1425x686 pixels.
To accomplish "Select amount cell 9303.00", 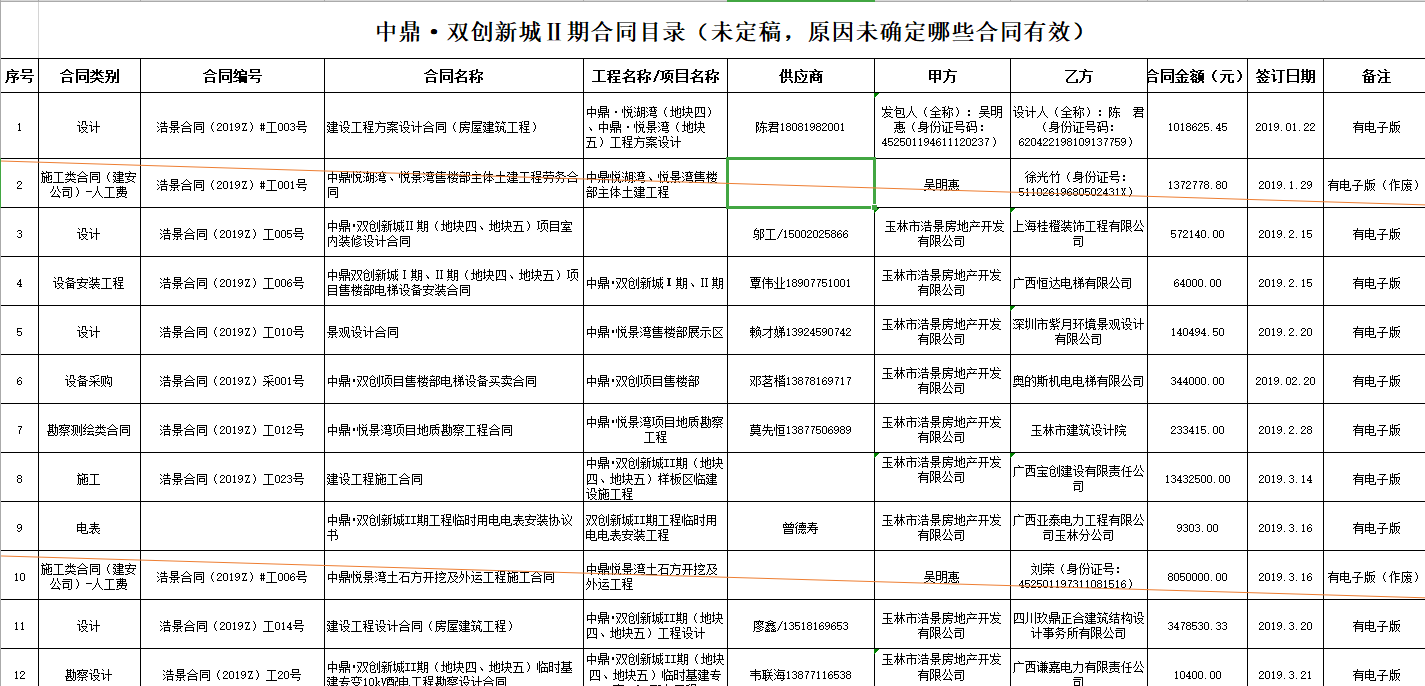I will tap(1197, 528).
